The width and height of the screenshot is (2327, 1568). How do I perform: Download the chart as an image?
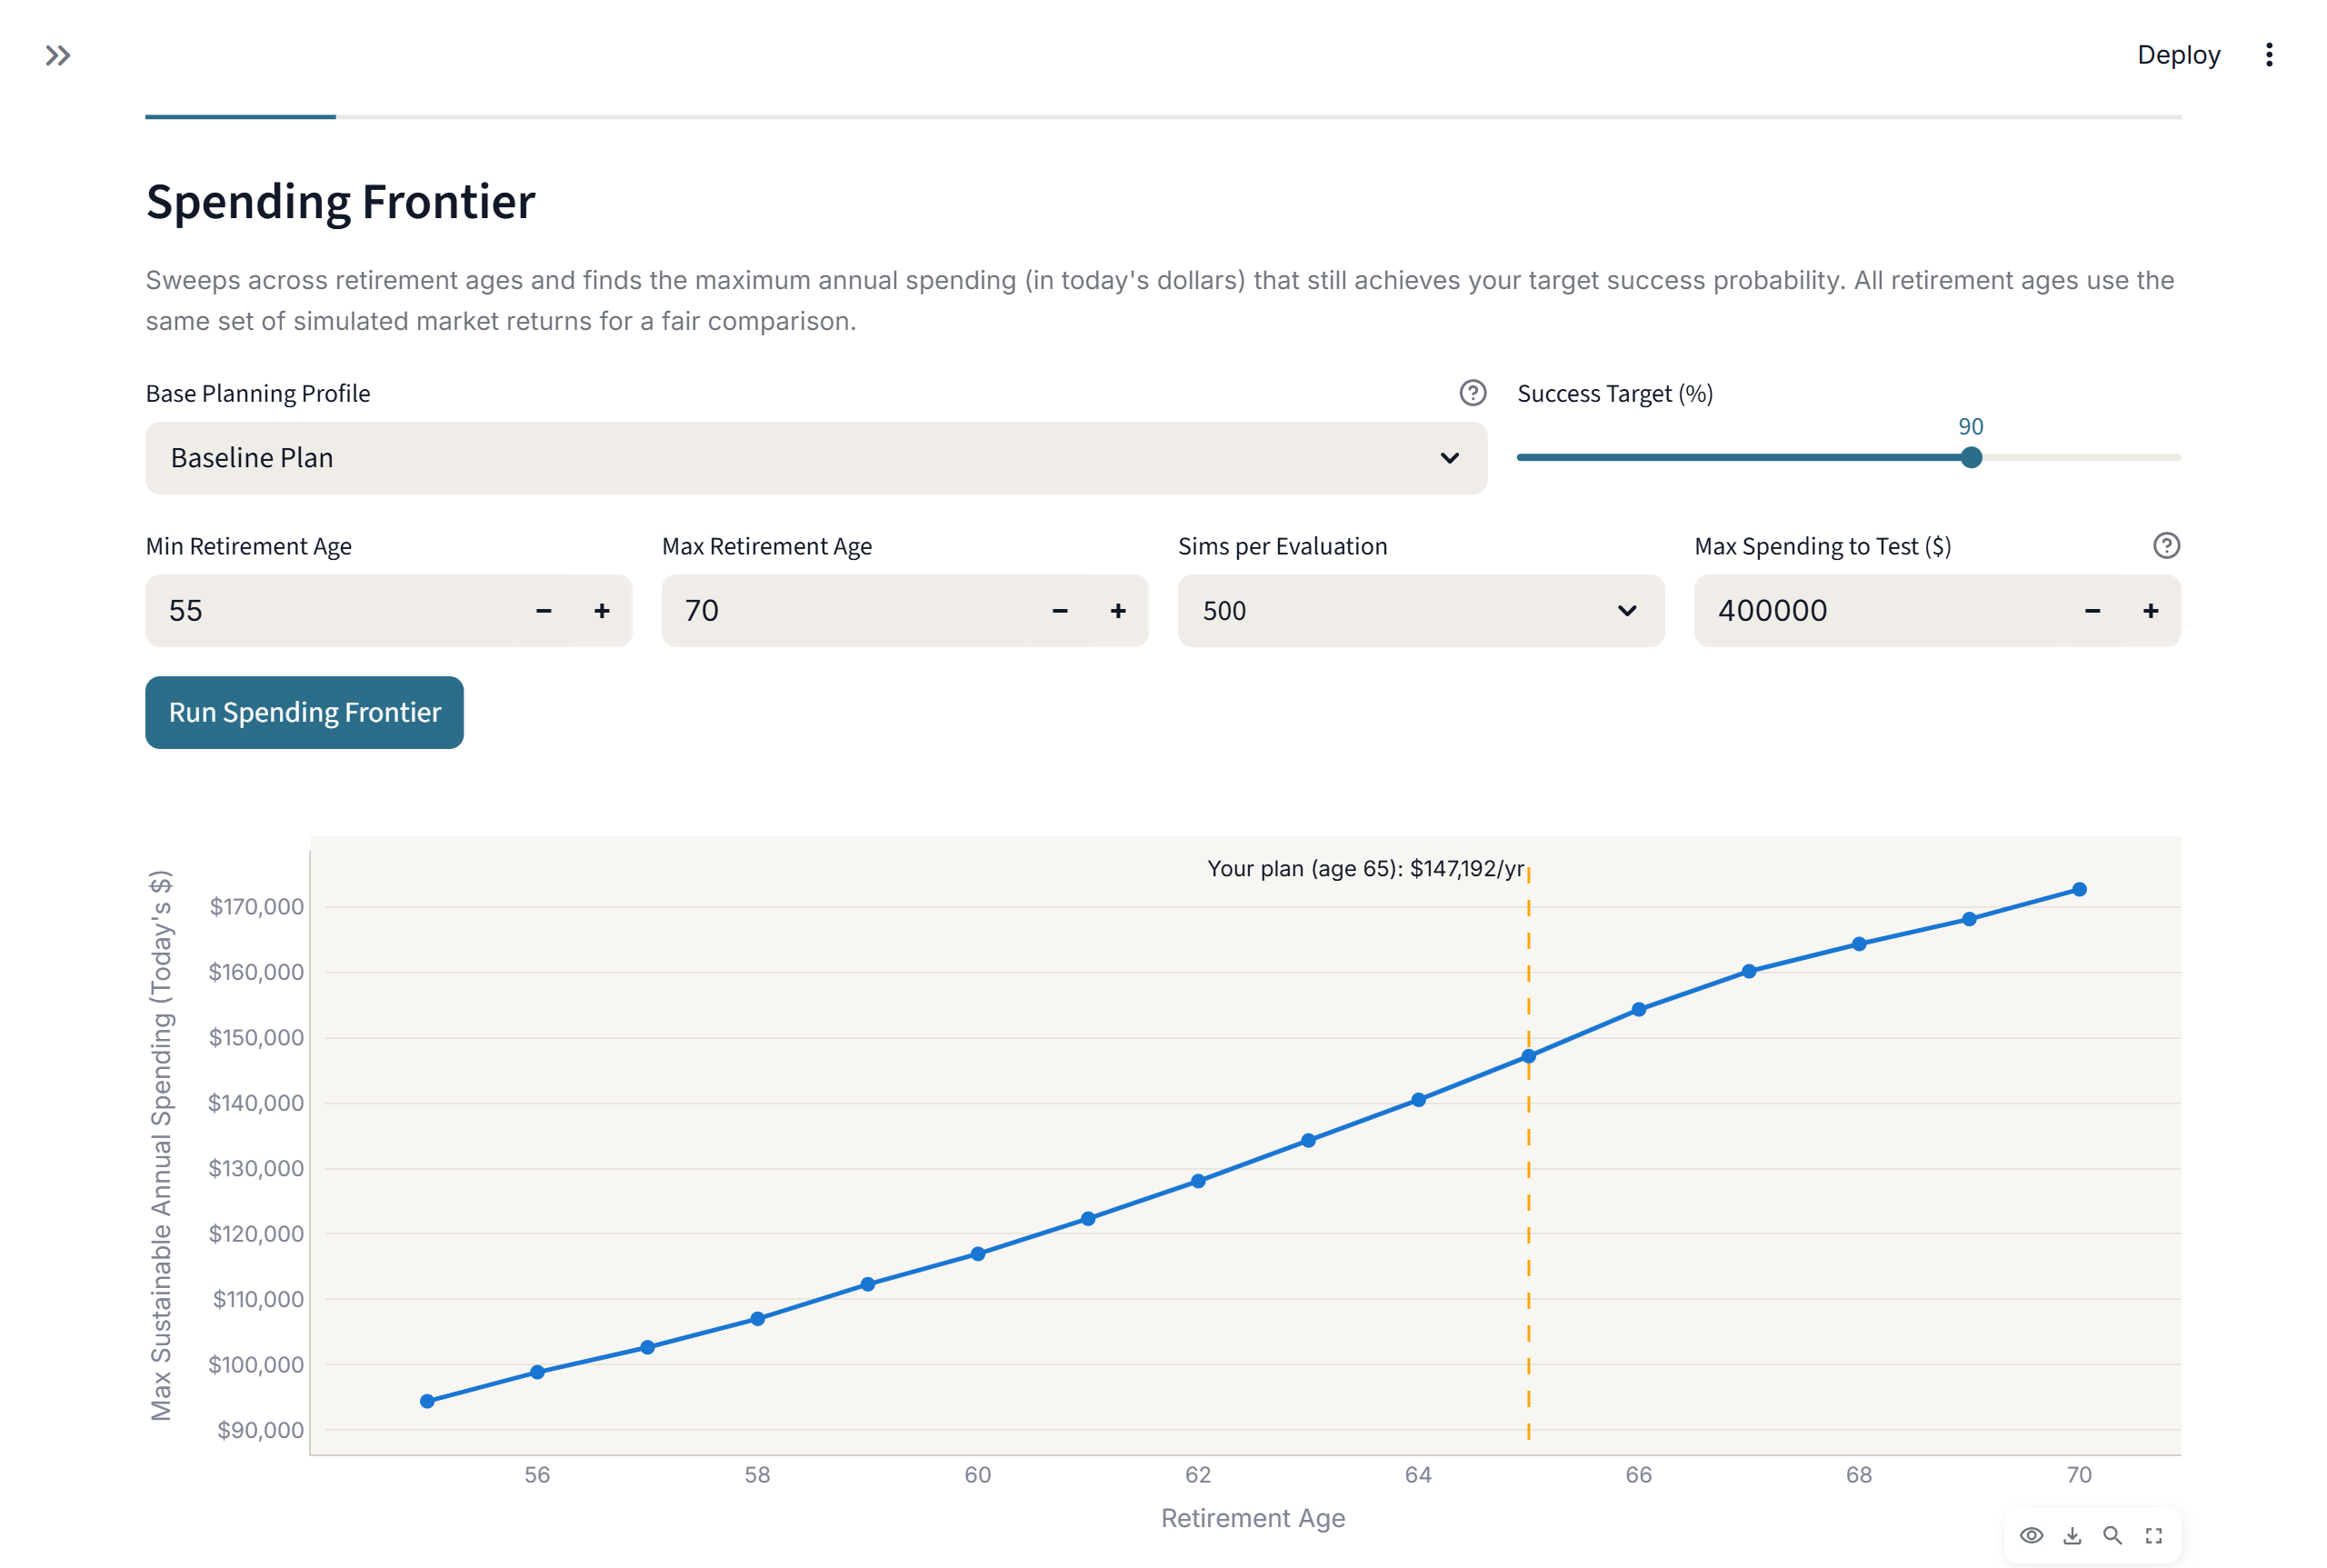pyautogui.click(x=2072, y=1536)
